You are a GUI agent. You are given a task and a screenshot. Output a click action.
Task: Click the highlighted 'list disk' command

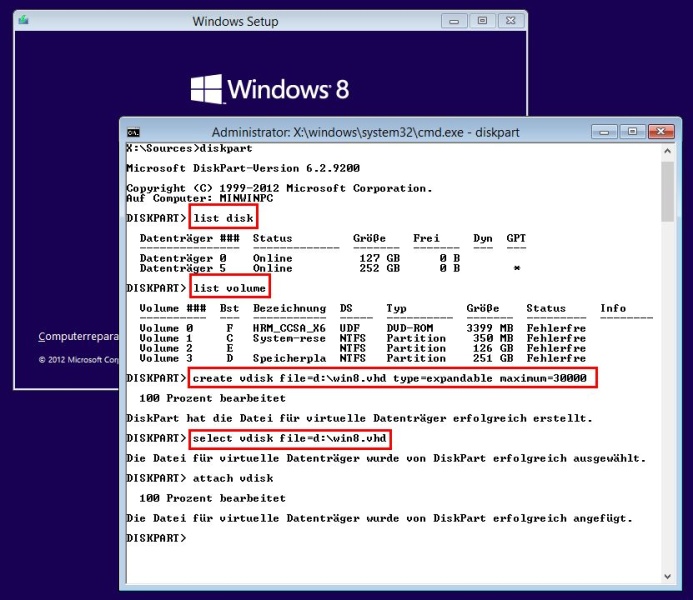[x=223, y=218]
